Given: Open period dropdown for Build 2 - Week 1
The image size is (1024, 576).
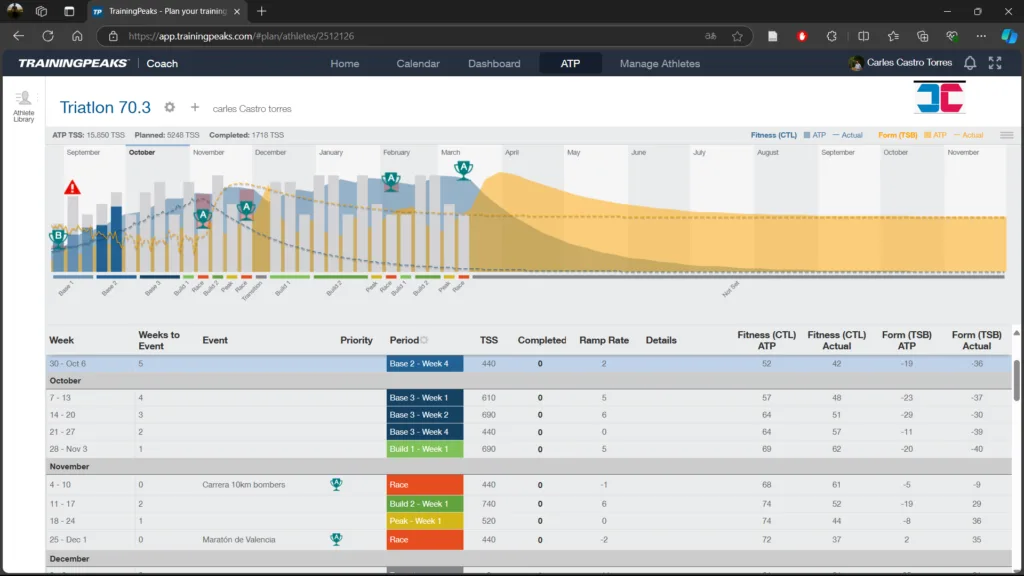Looking at the screenshot, I should [424, 504].
